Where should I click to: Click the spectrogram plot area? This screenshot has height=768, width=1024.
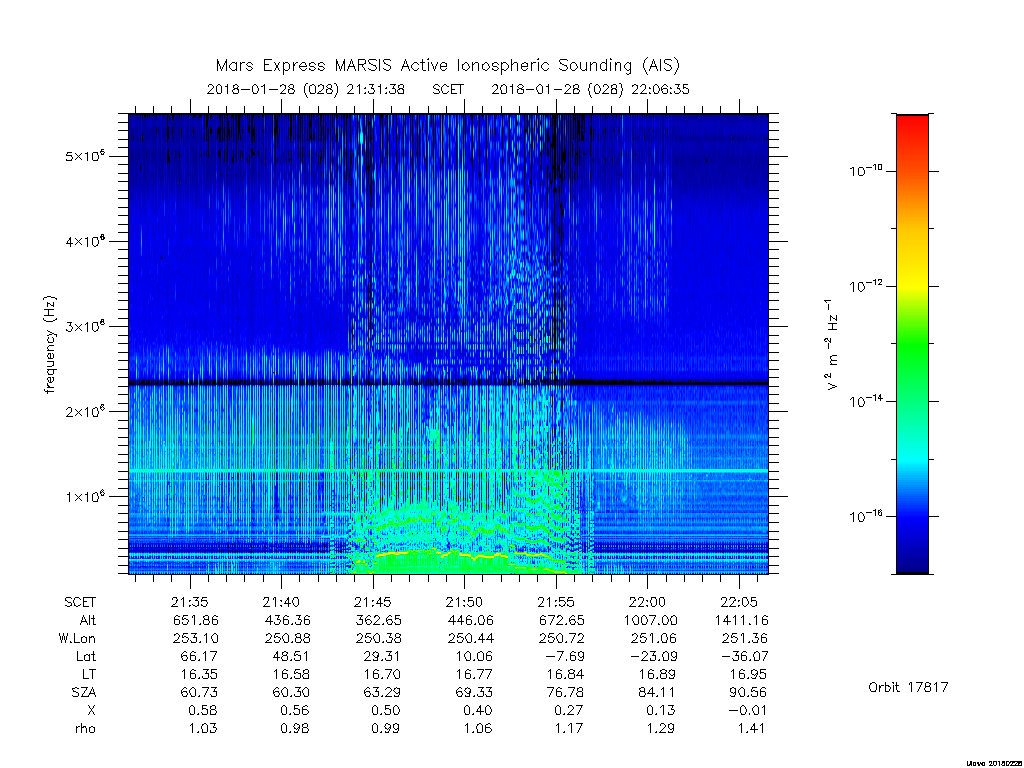[x=448, y=344]
